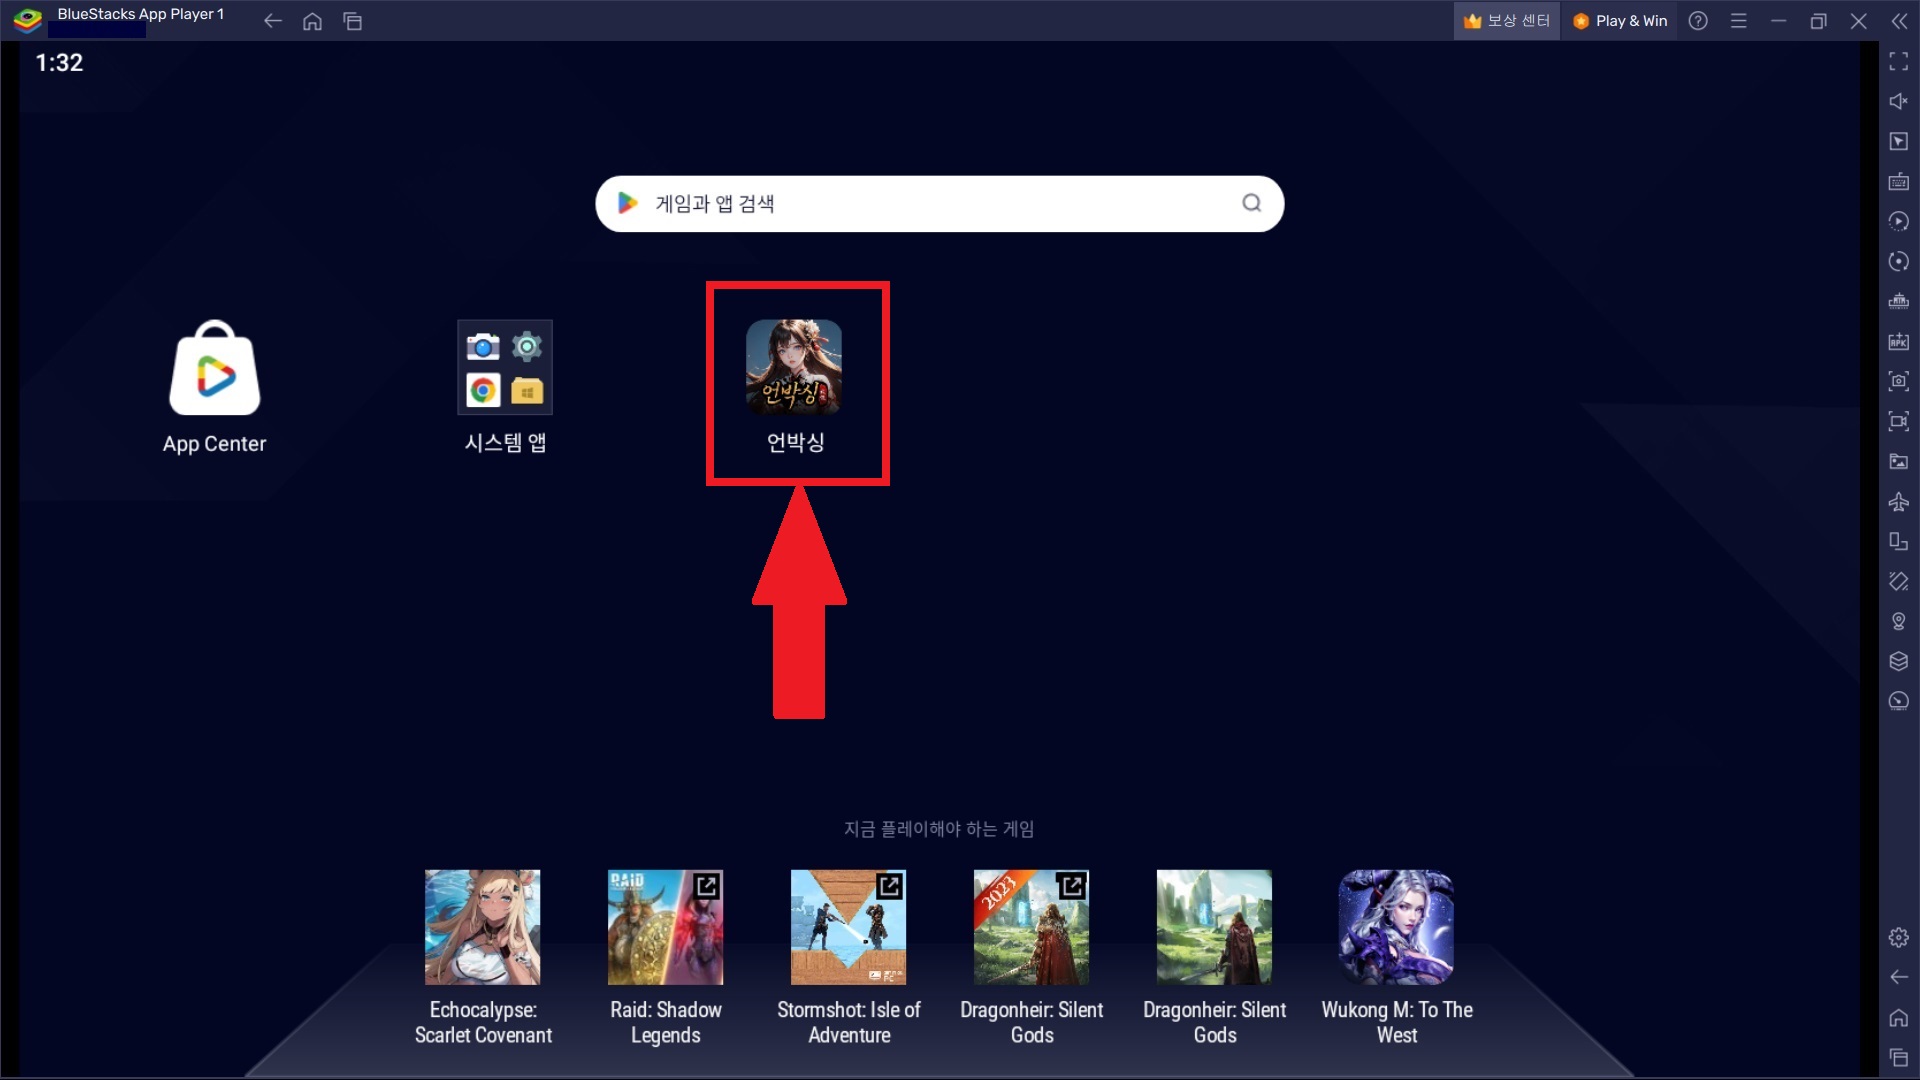
Task: Click the 지금 플레이해야 하는 게임 heading
Action: pyautogui.click(x=939, y=829)
